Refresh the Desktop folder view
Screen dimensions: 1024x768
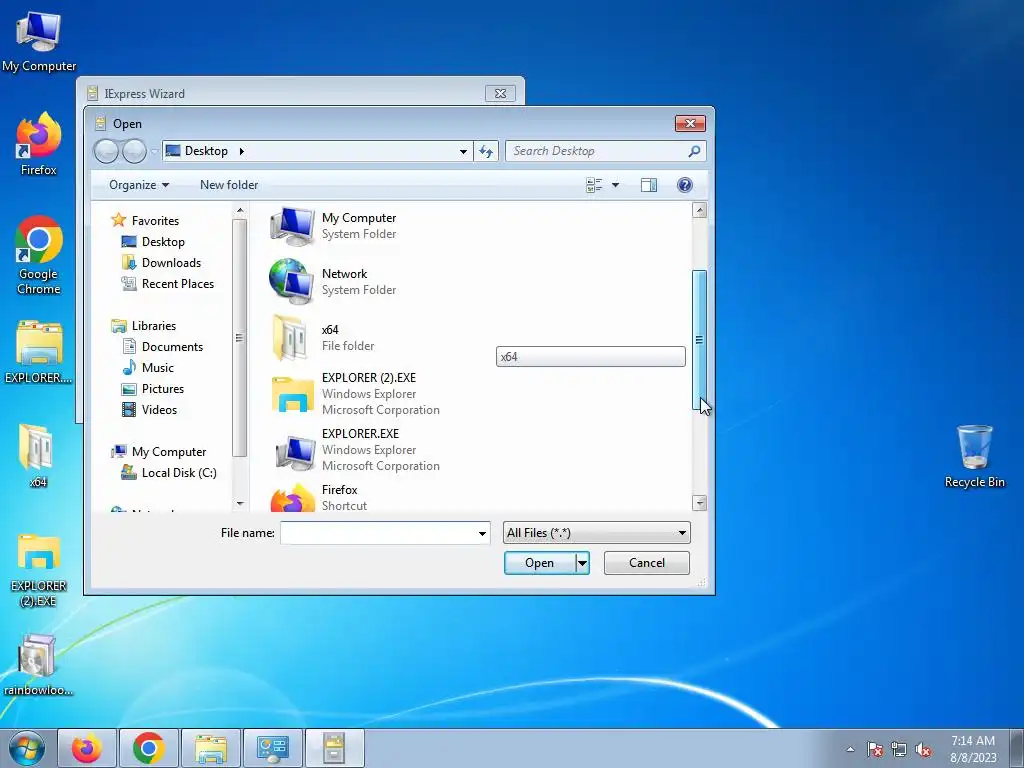[x=486, y=152]
